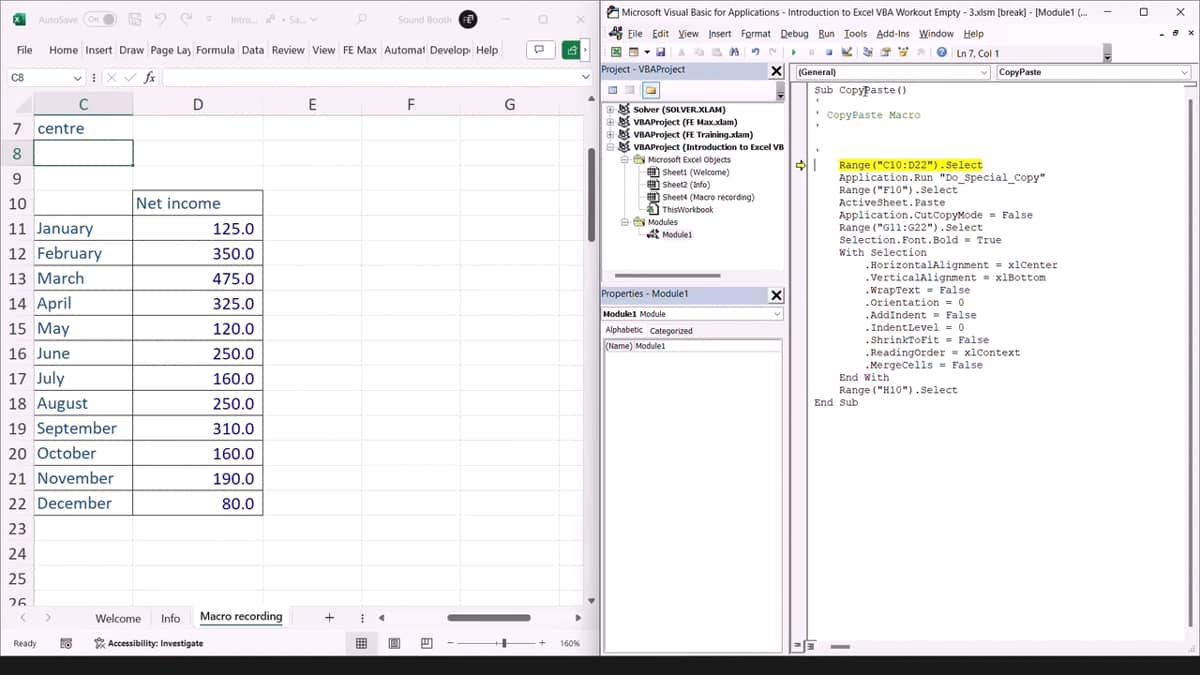This screenshot has height=675, width=1200.
Task: Open the Excel FE Max ribbon tab
Action: (x=359, y=50)
